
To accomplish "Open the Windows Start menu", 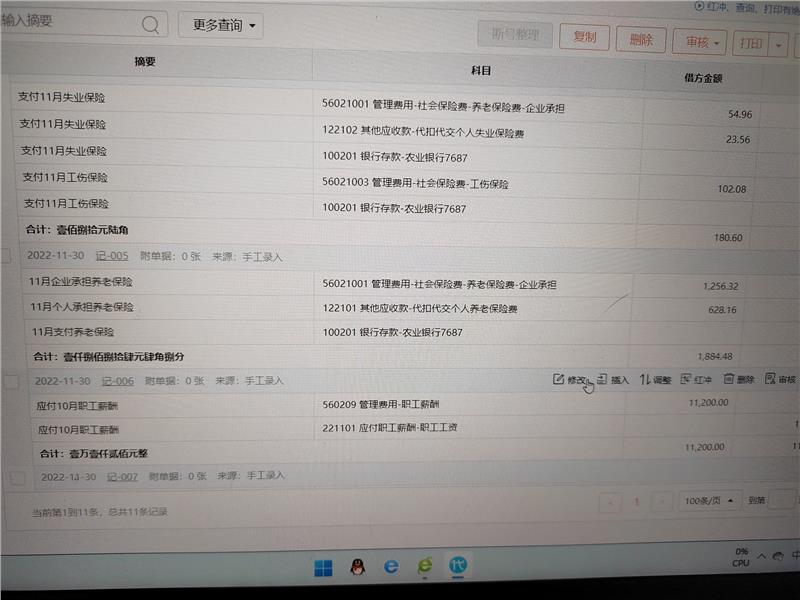I will point(323,568).
